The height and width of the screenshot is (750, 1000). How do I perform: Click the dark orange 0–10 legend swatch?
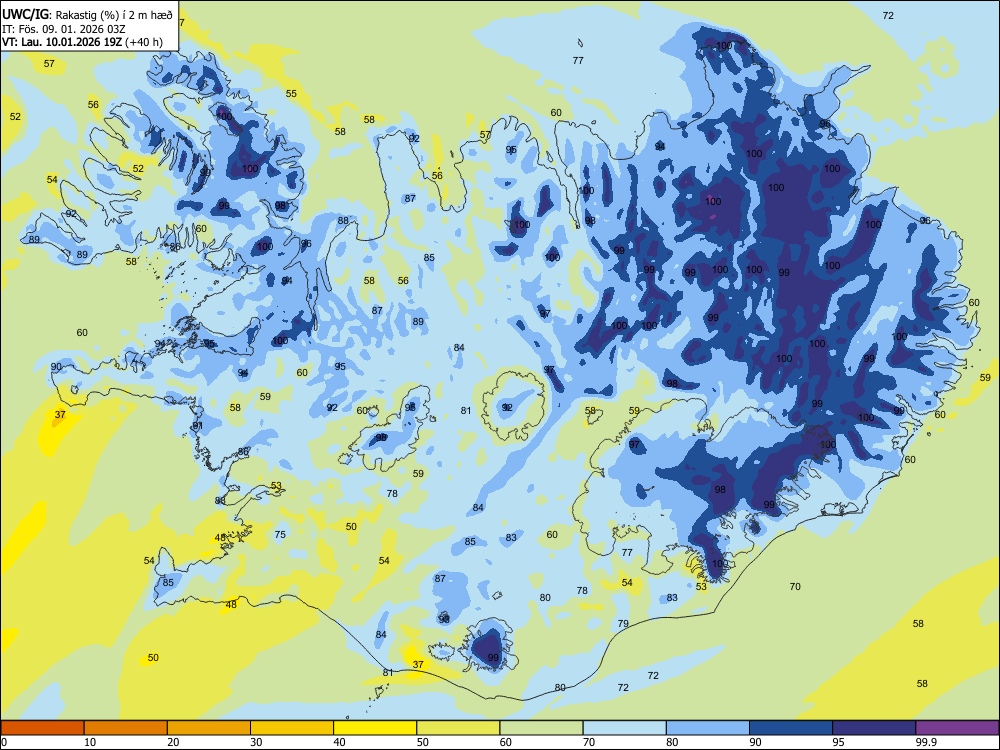pos(42,728)
